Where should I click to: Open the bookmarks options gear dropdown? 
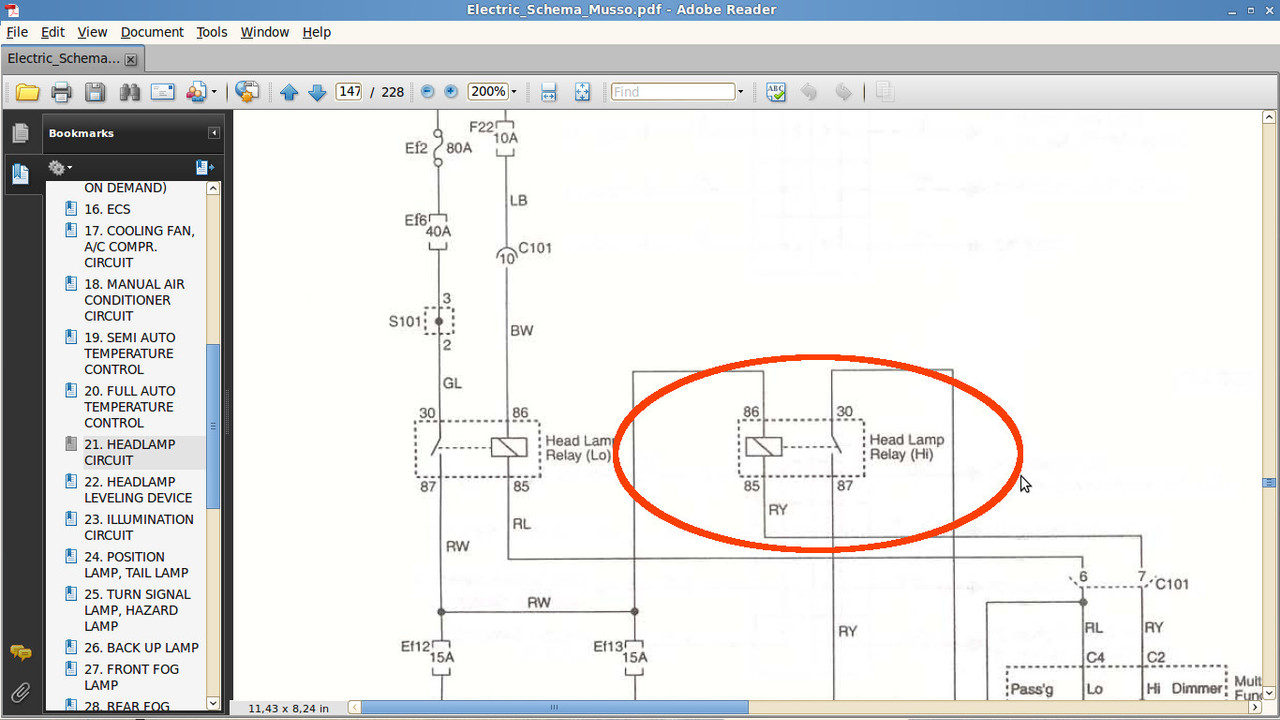pos(60,168)
